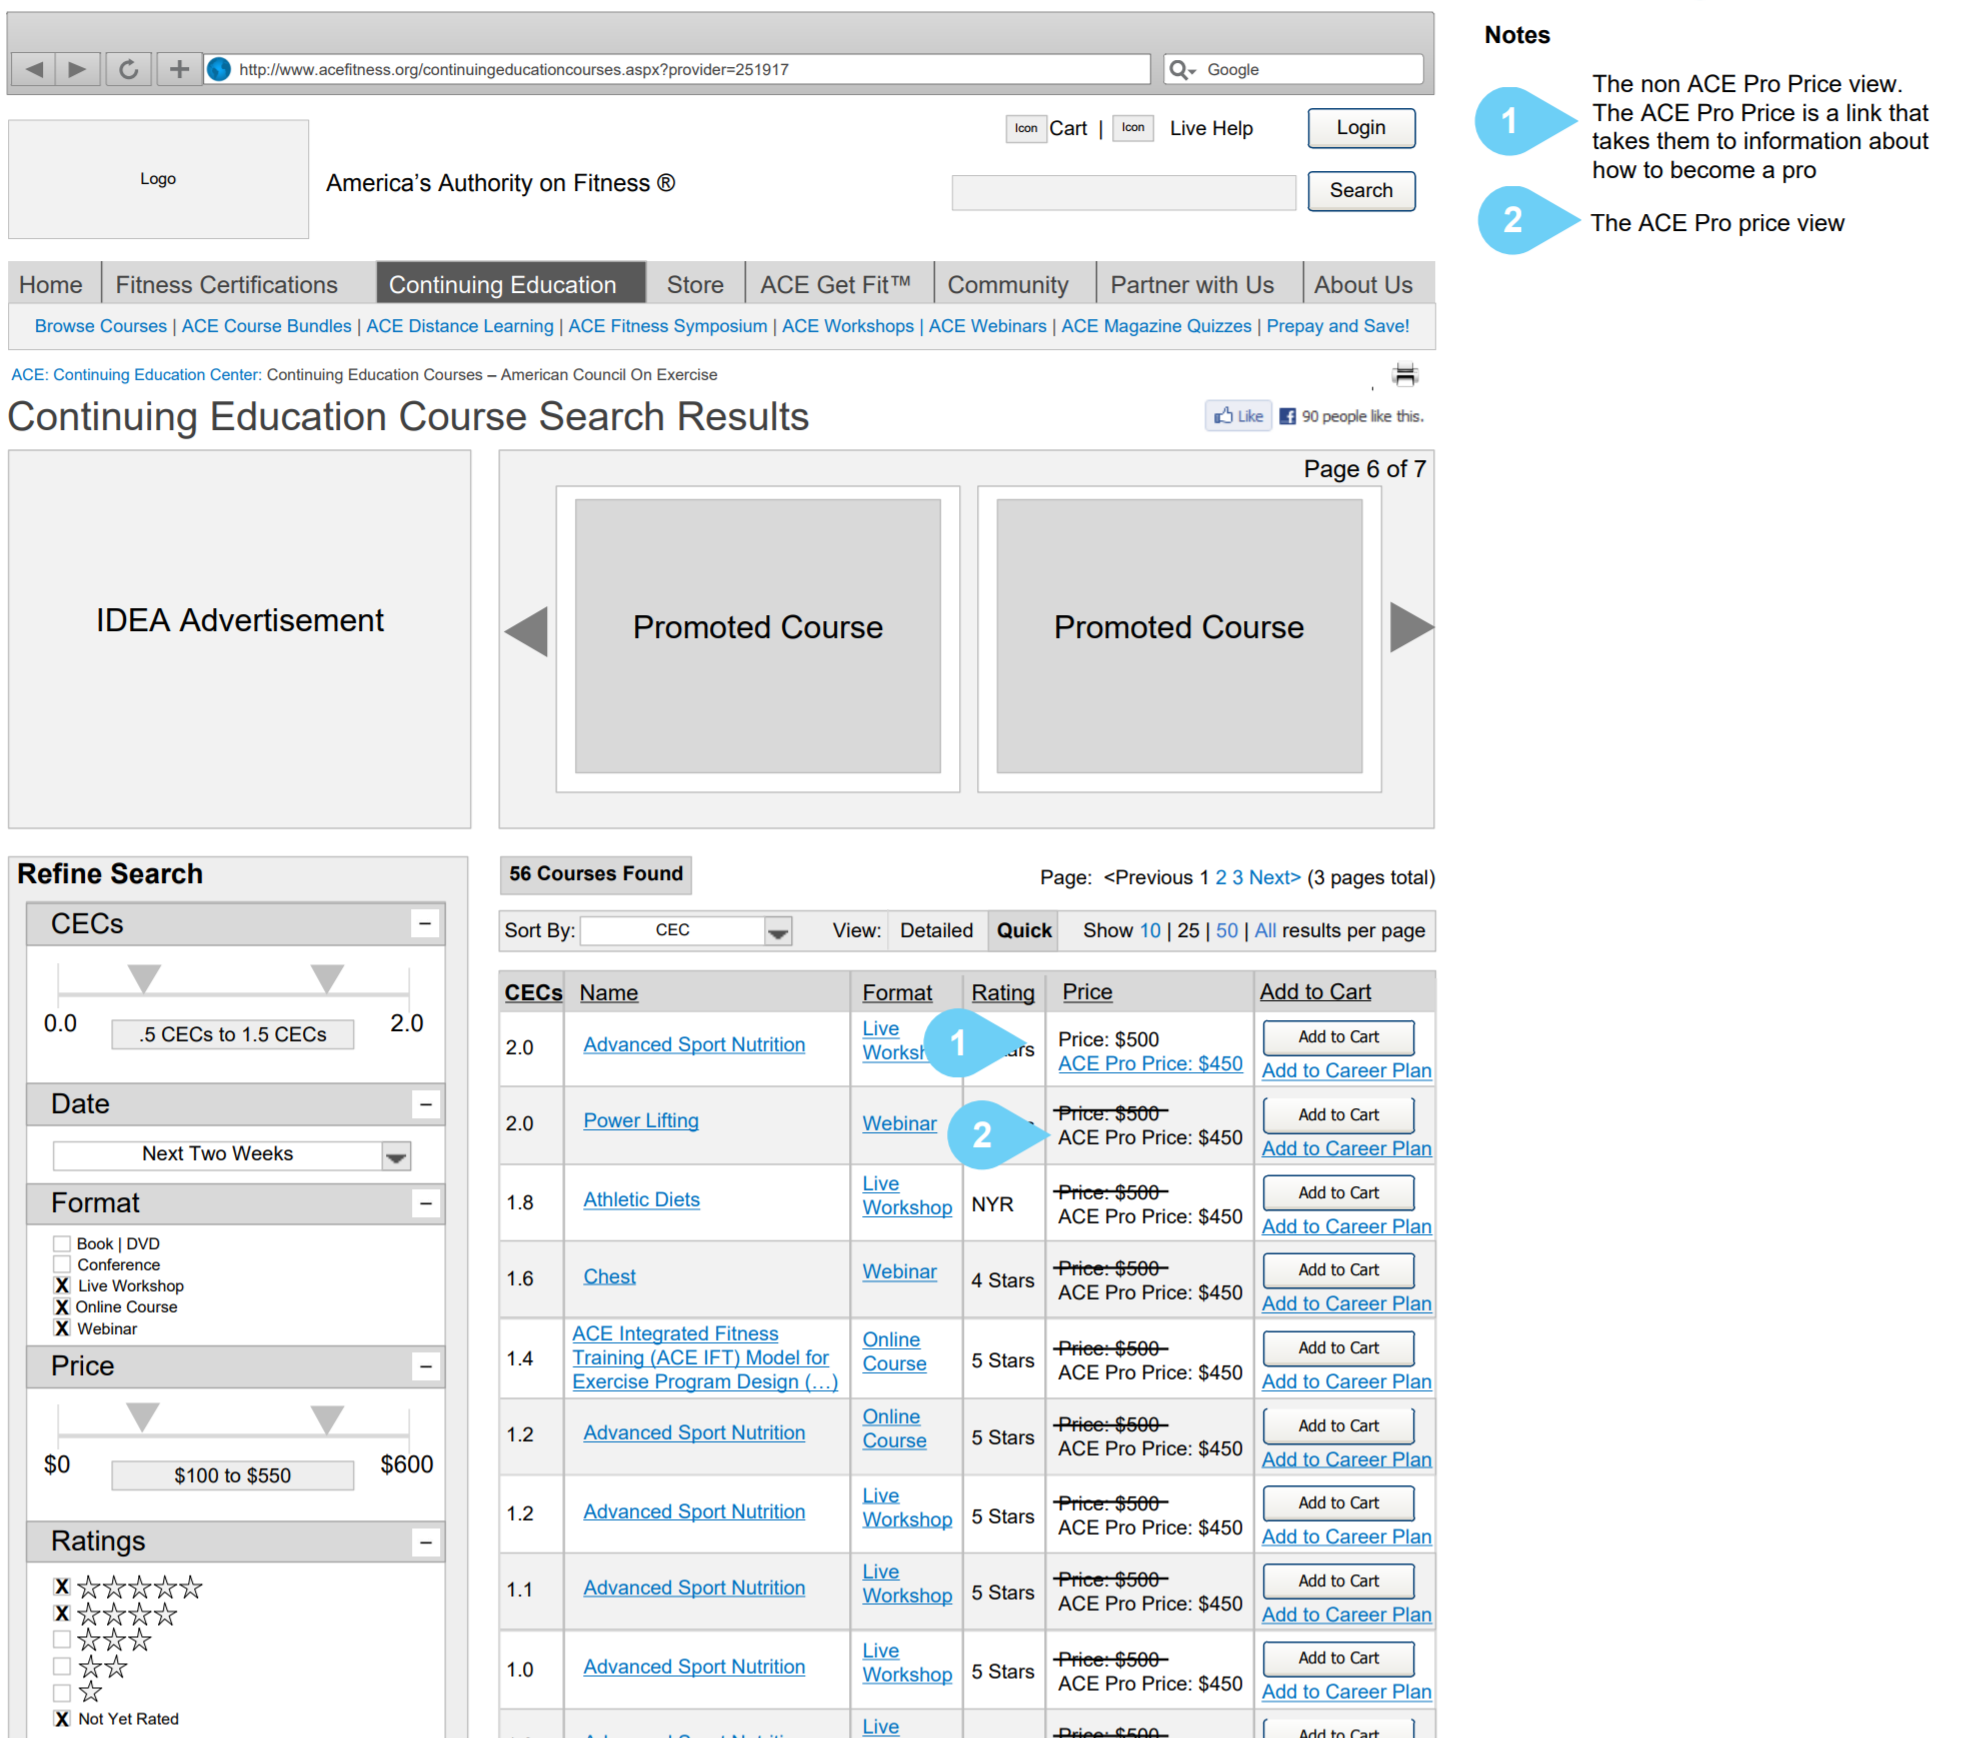The width and height of the screenshot is (1987, 1738).
Task: Collapse the Price filter section
Action: (425, 1366)
